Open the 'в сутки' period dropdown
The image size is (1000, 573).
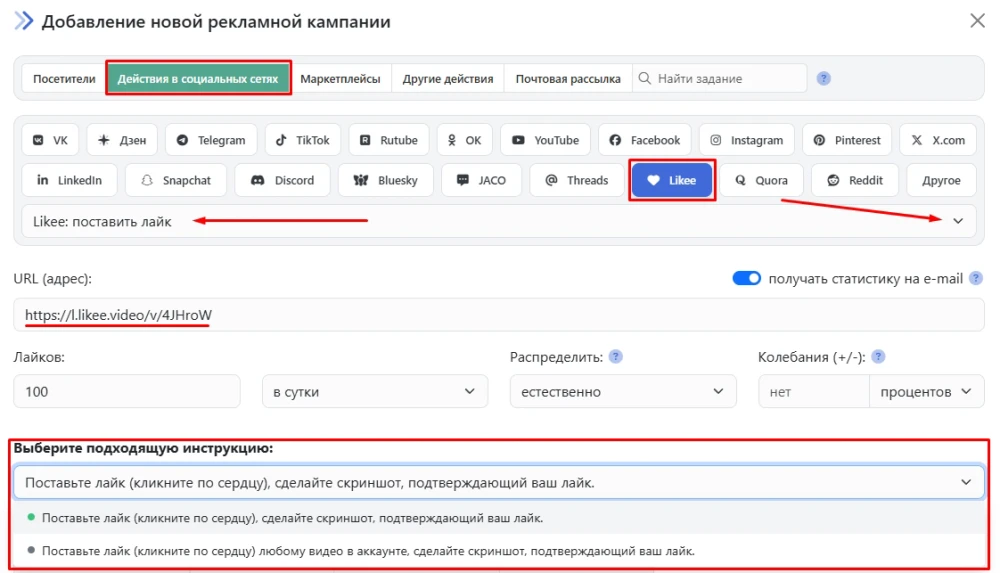coord(374,392)
